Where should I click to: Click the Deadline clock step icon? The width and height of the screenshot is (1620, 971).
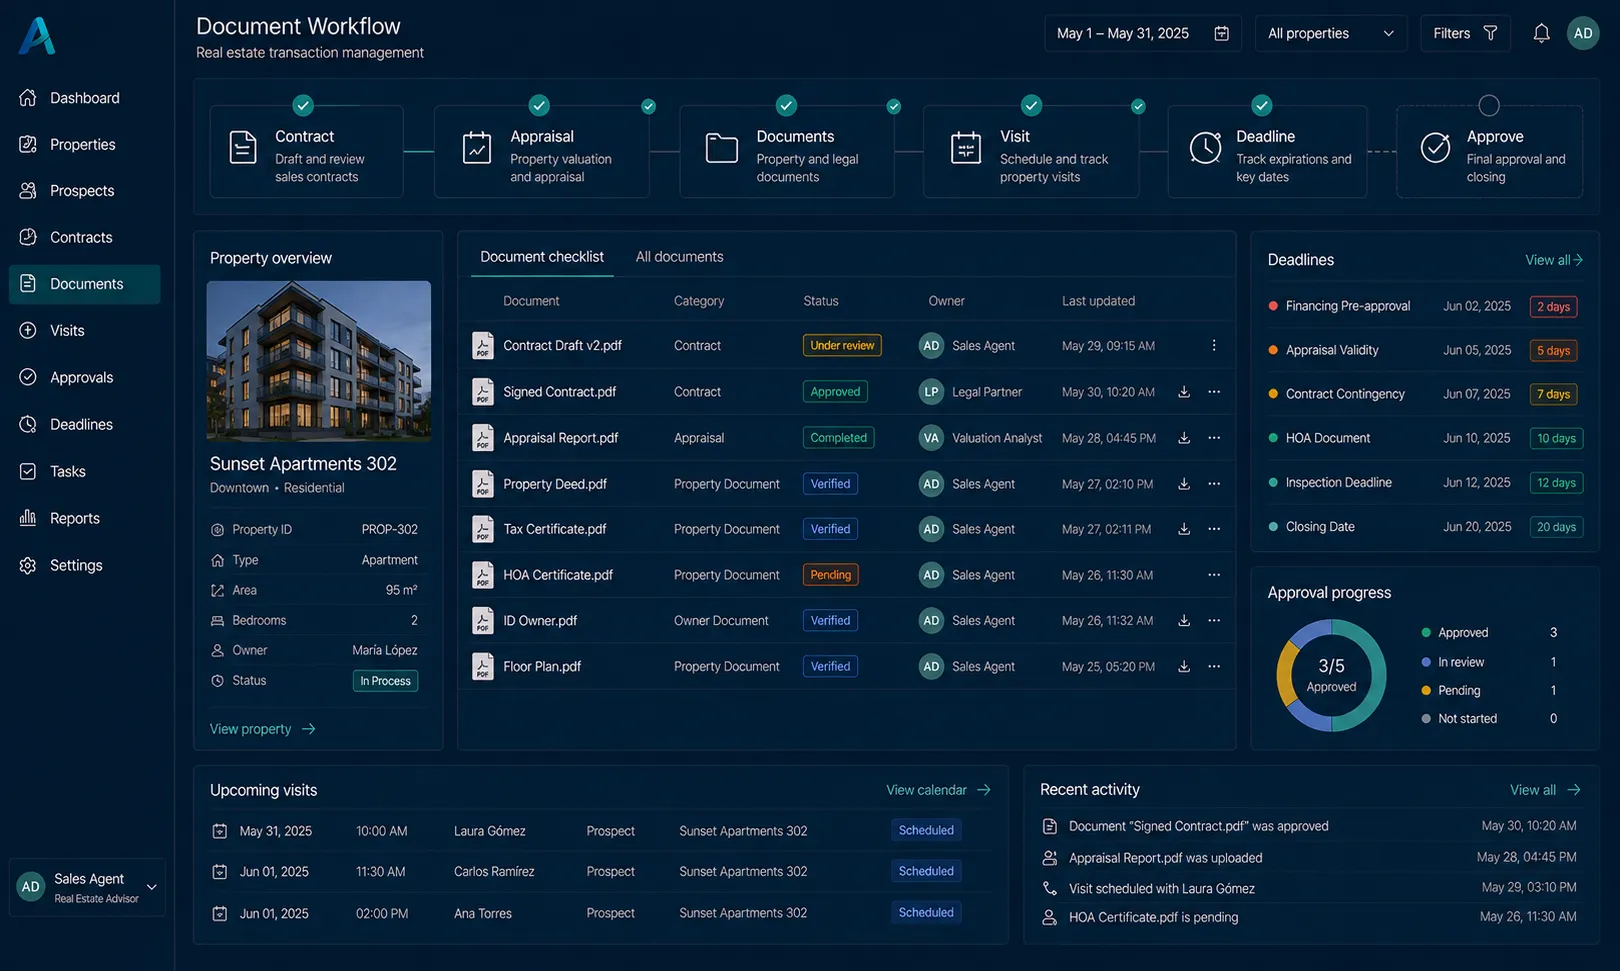pyautogui.click(x=1205, y=147)
